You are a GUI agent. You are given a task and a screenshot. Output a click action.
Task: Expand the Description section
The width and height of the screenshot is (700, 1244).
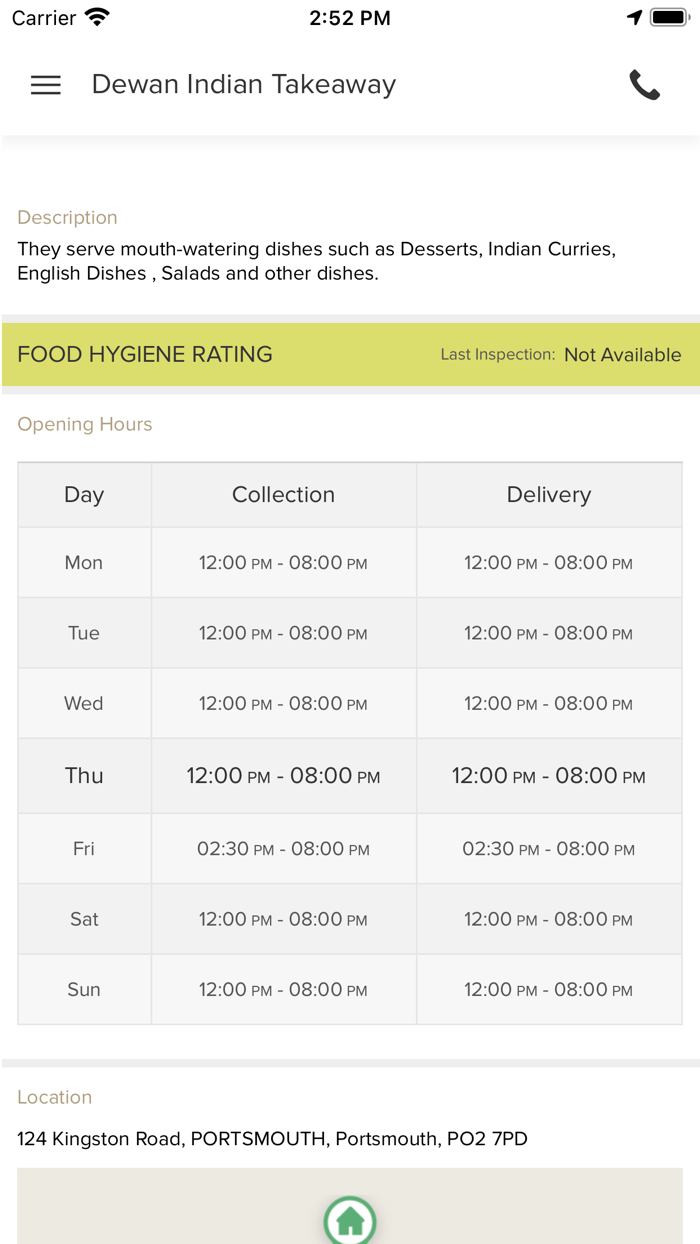pyautogui.click(x=67, y=217)
